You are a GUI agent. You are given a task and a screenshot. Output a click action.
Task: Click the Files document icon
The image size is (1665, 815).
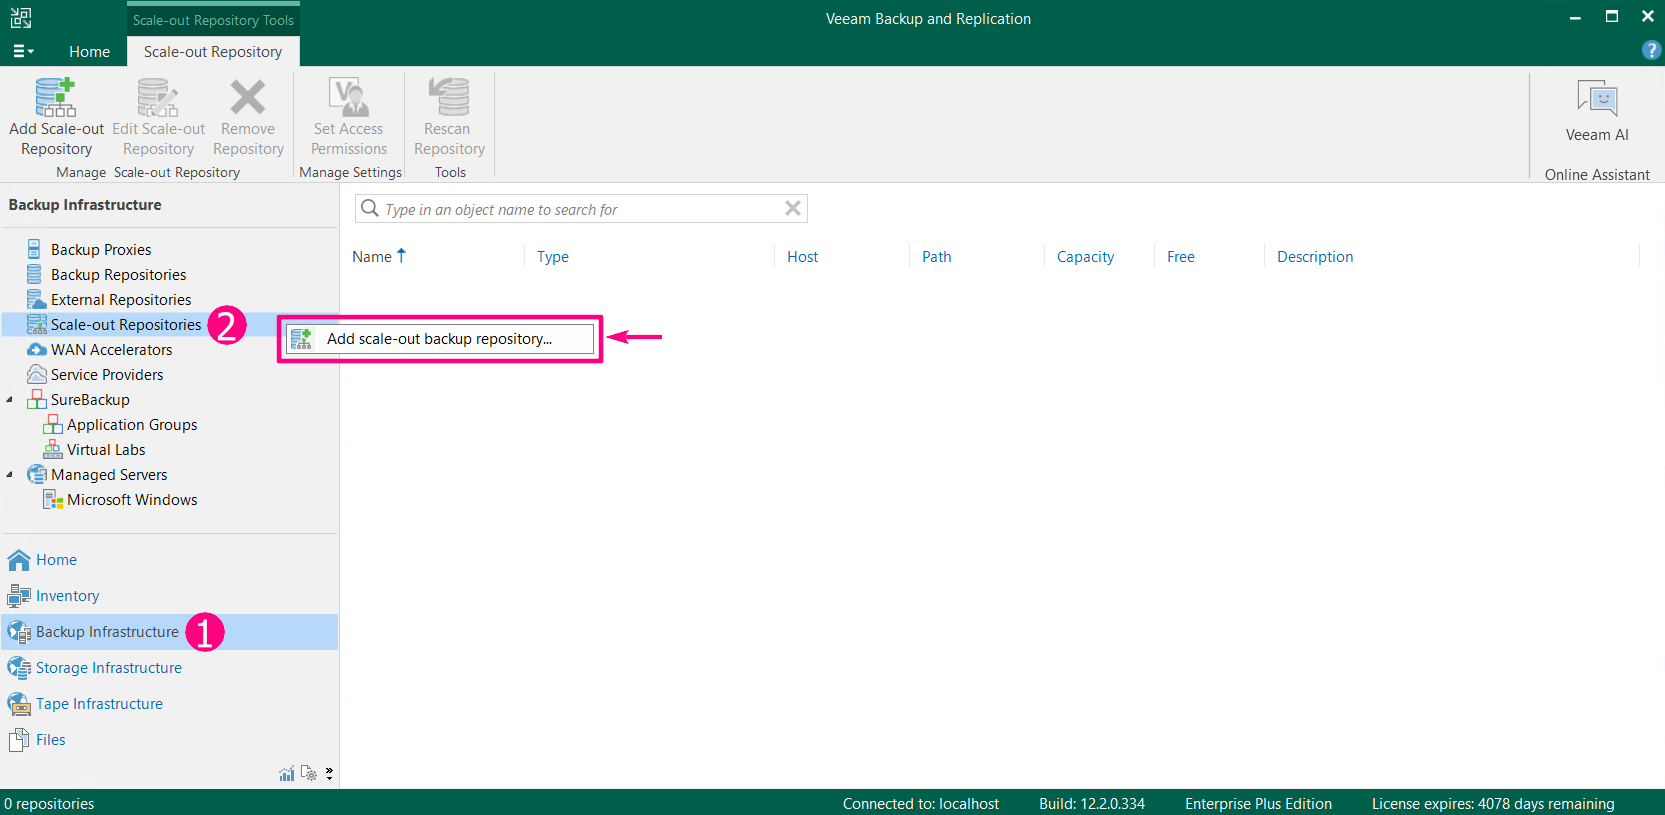(x=18, y=739)
